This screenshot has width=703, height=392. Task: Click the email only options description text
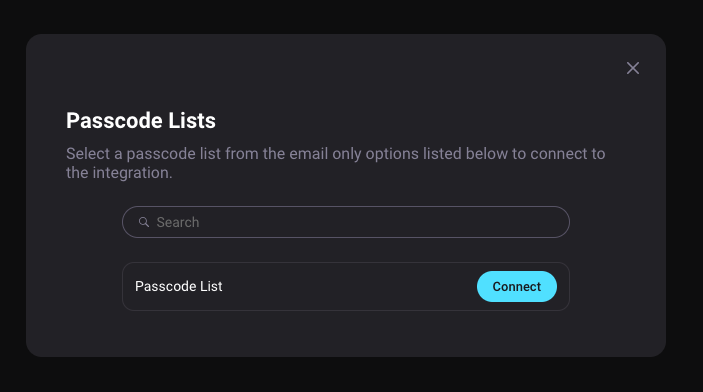tap(335, 163)
